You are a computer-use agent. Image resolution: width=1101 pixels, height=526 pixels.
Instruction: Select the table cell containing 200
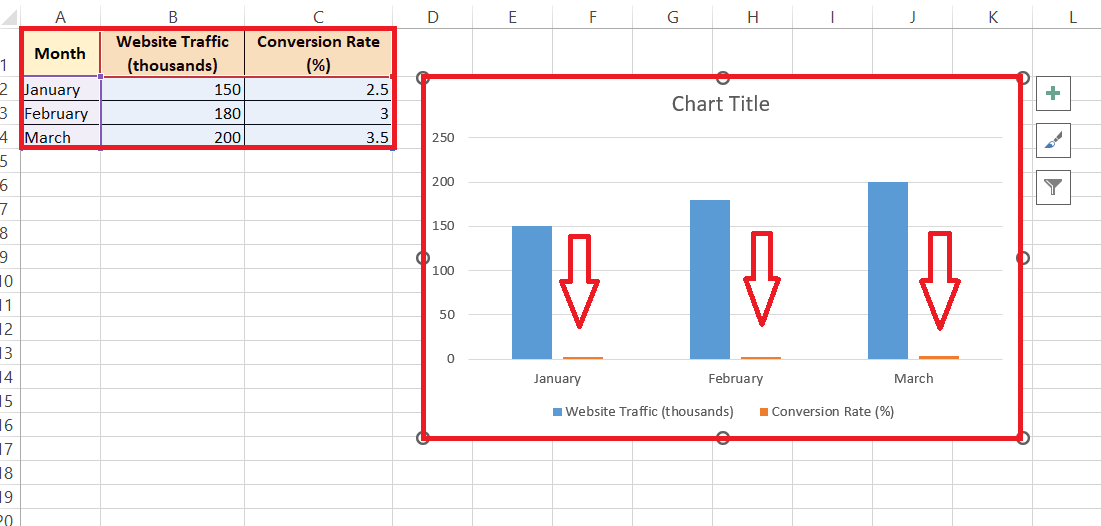(173, 137)
